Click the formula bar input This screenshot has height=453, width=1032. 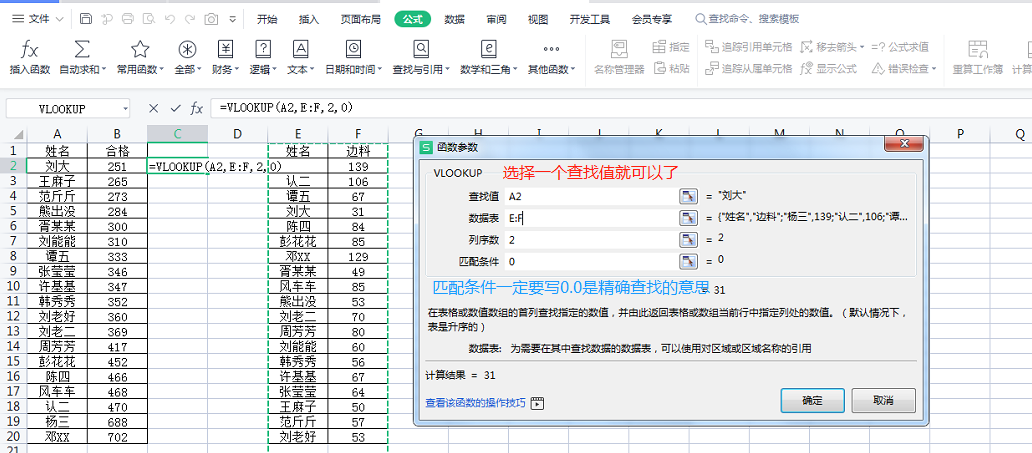[621, 109]
